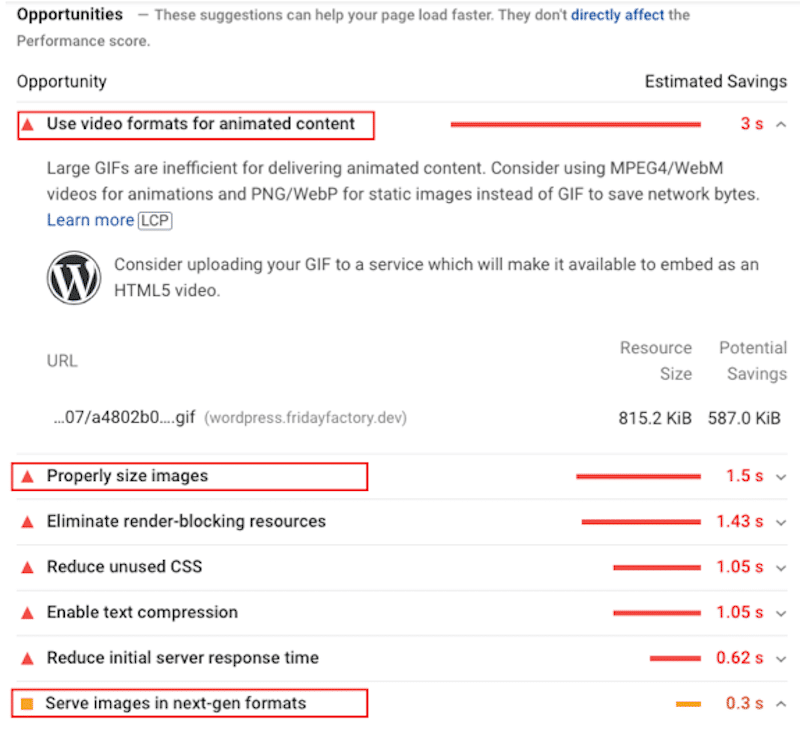
Task: Collapse the Use video formats audit chevron
Action: click(781, 125)
